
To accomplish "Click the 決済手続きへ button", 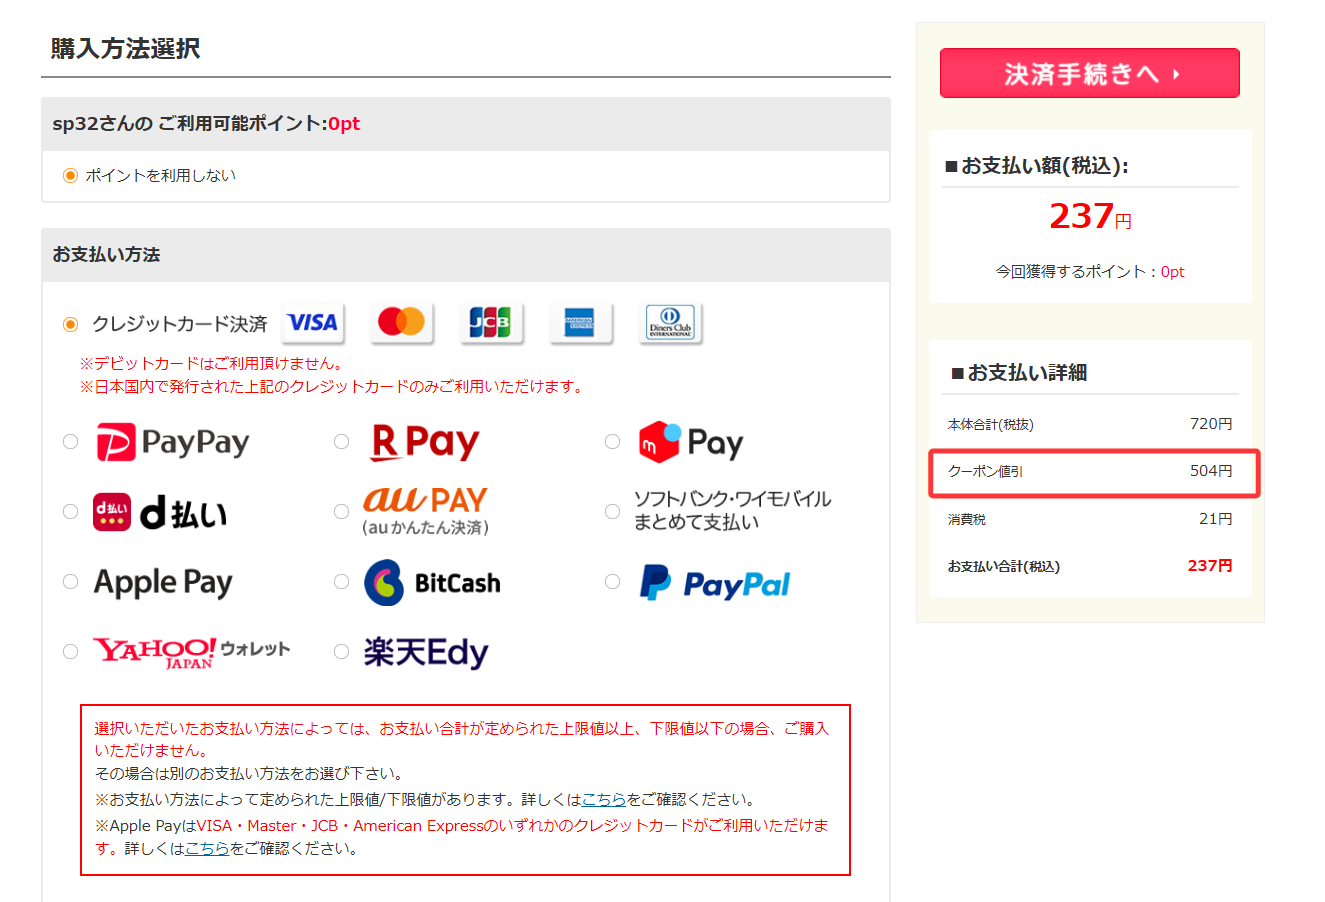I will [1090, 73].
